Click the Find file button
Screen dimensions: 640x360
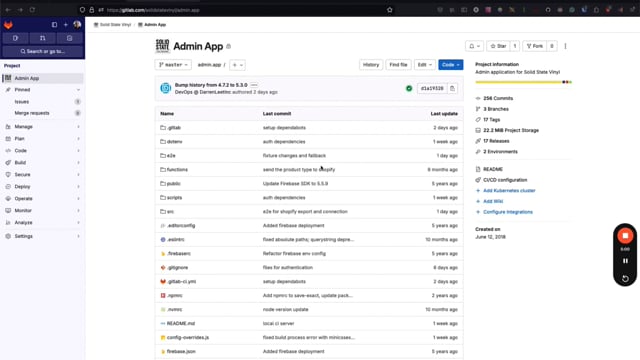[x=398, y=65]
